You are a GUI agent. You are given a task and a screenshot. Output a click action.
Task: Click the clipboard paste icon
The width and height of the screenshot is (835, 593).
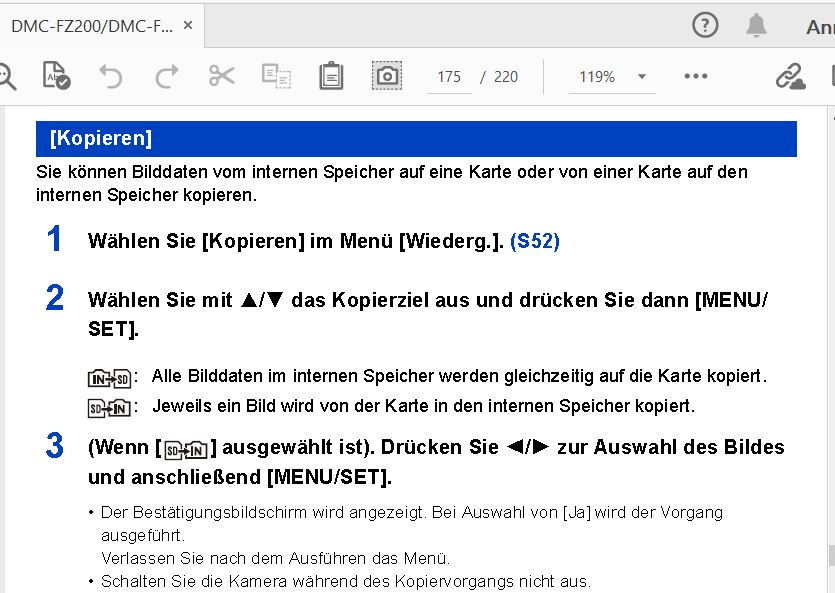331,76
